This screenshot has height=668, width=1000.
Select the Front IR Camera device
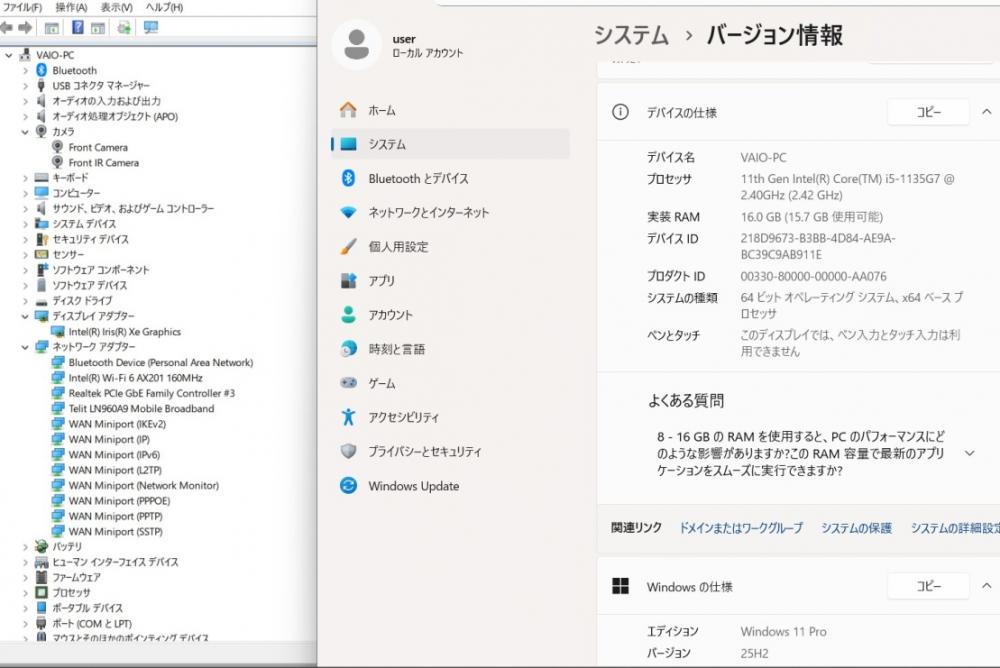tap(103, 163)
